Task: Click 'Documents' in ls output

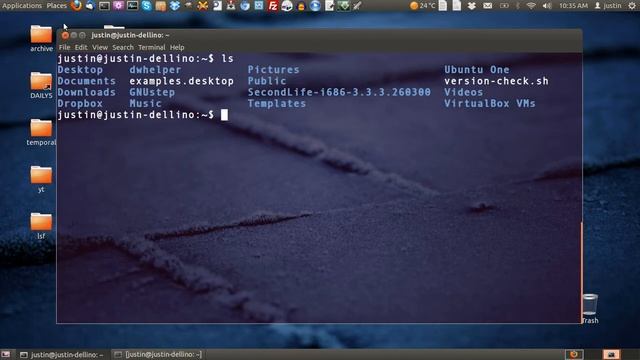Action: coord(87,81)
